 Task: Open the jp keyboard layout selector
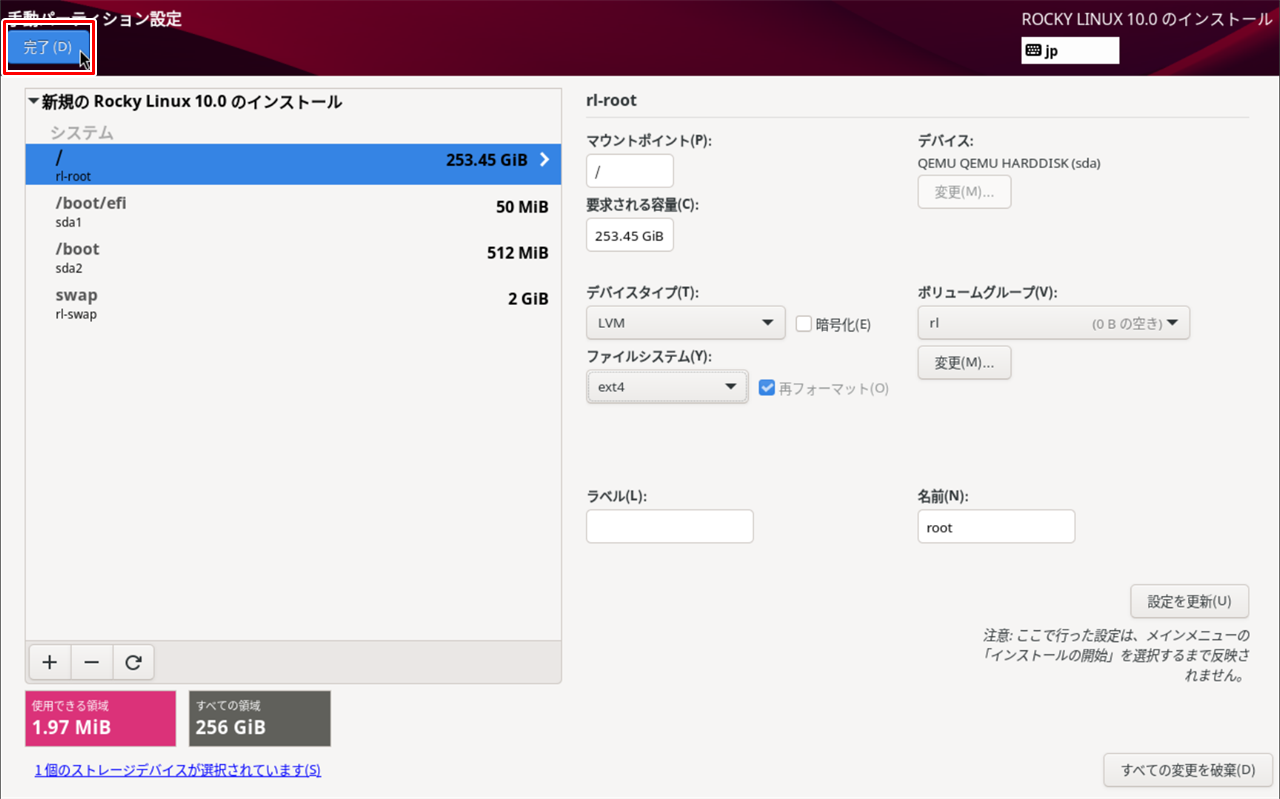pyautogui.click(x=1069, y=50)
